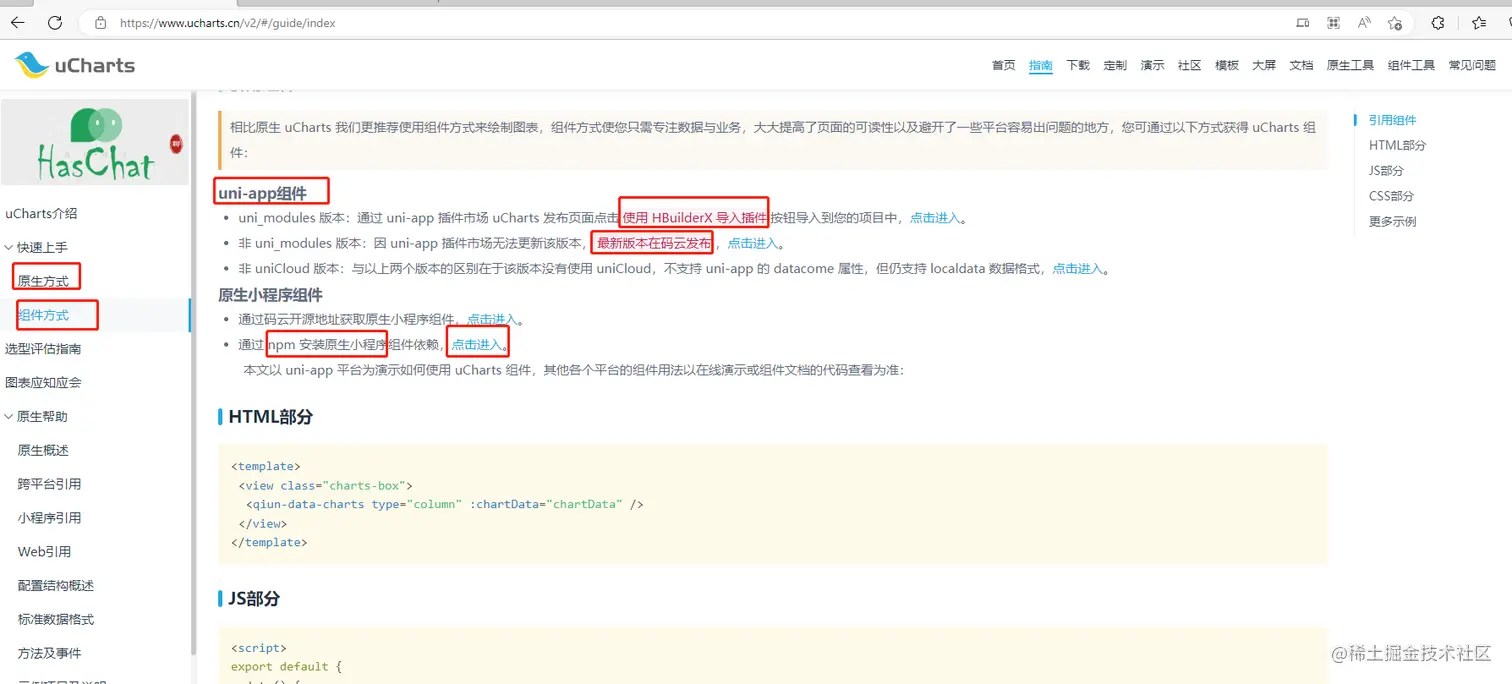The height and width of the screenshot is (684, 1512).
Task: Open 小程序引用 in sidebar
Action: tap(49, 518)
